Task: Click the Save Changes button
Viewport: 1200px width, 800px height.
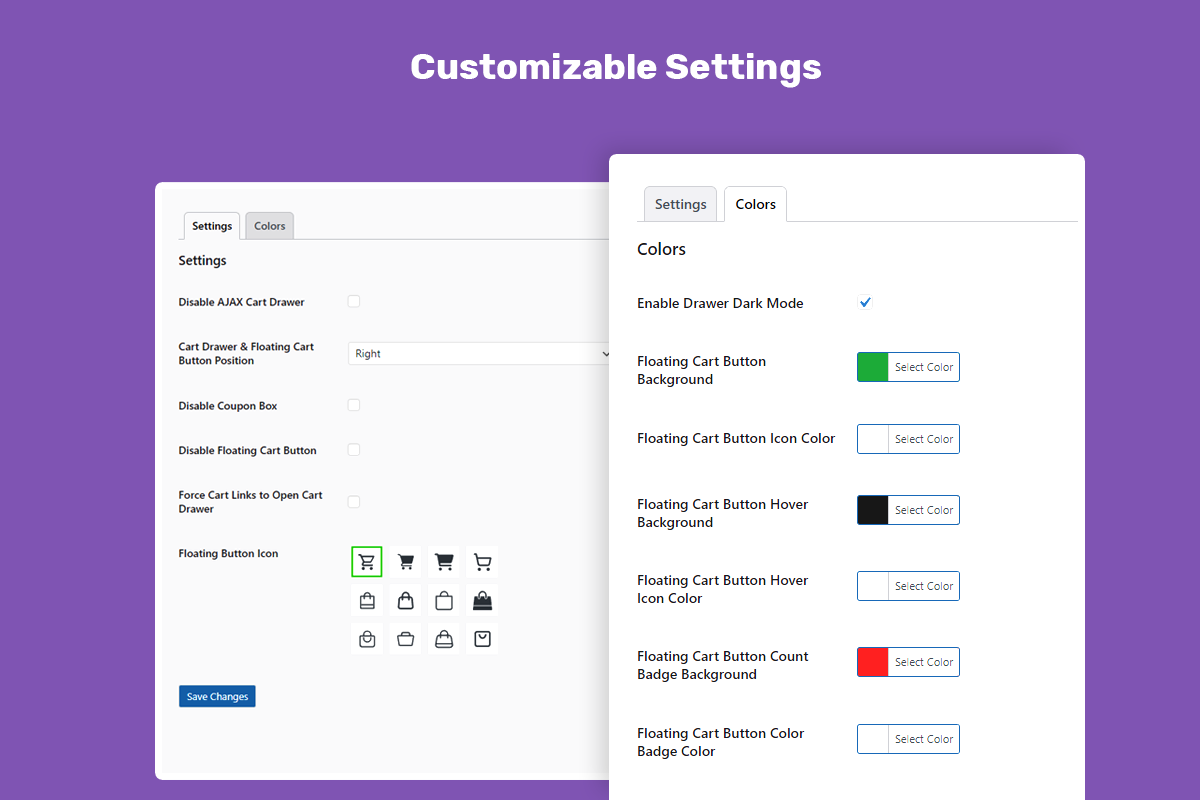Action: [x=217, y=696]
